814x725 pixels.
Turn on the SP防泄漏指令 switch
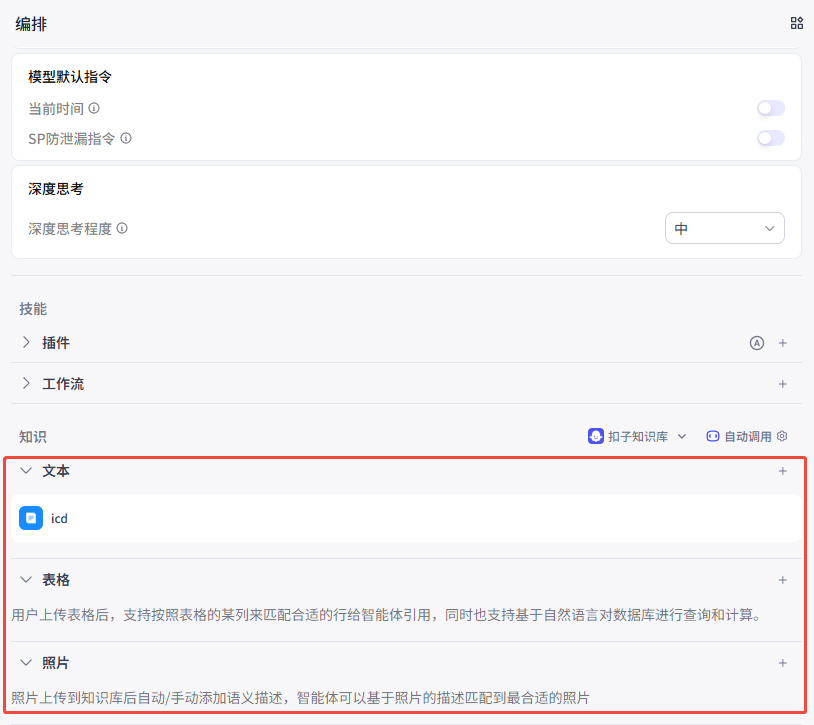[770, 139]
